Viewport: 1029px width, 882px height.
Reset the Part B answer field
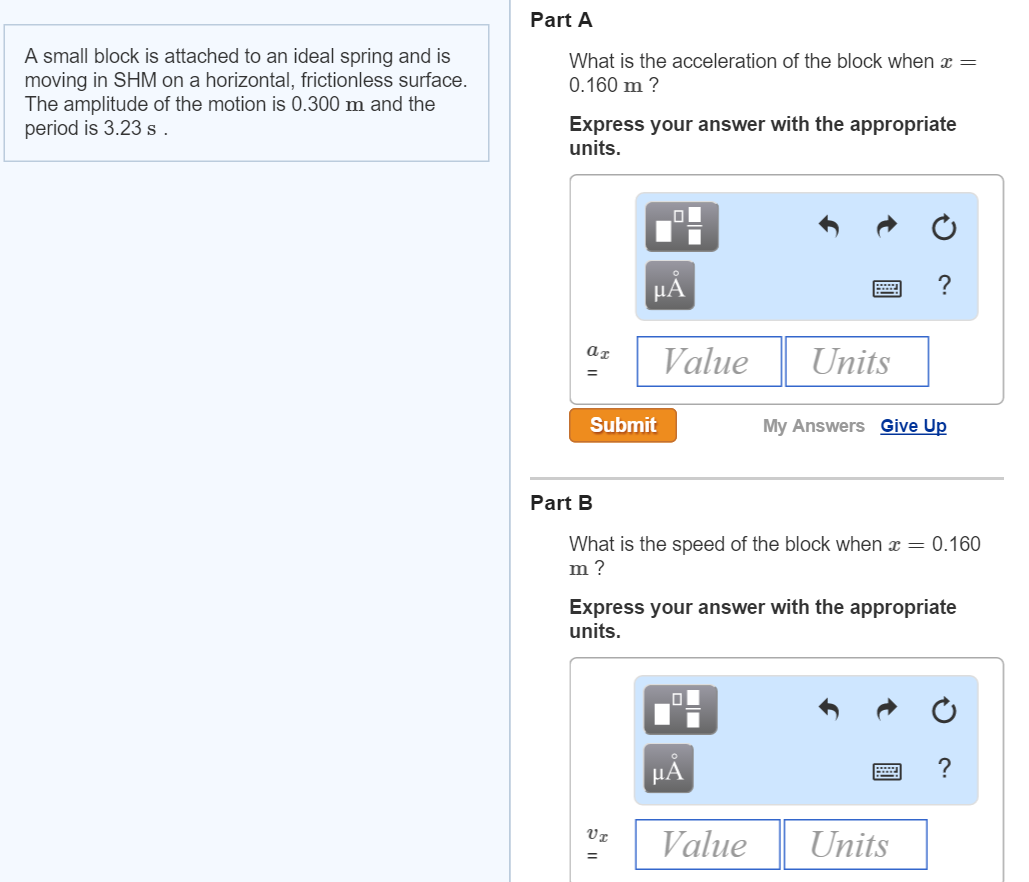(943, 712)
